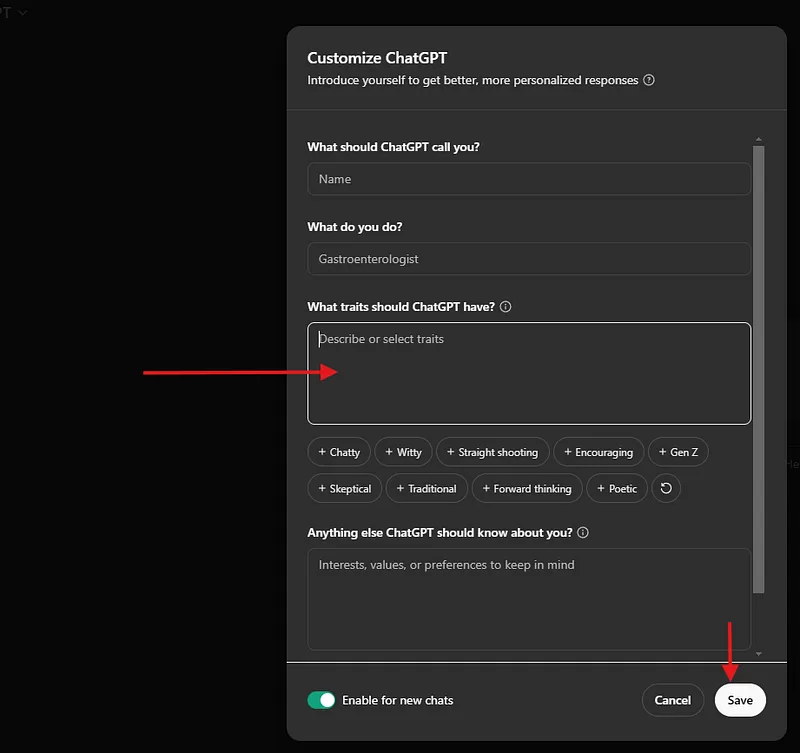Save the customization settings
This screenshot has width=800, height=753.
tap(740, 700)
